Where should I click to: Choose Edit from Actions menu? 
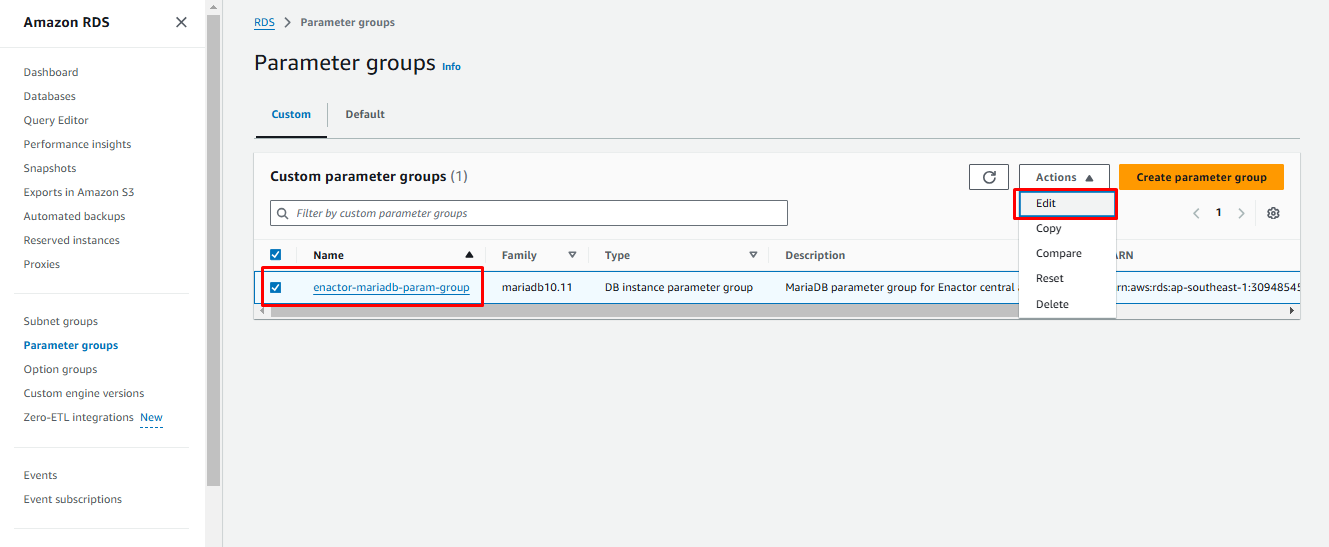pos(1046,204)
